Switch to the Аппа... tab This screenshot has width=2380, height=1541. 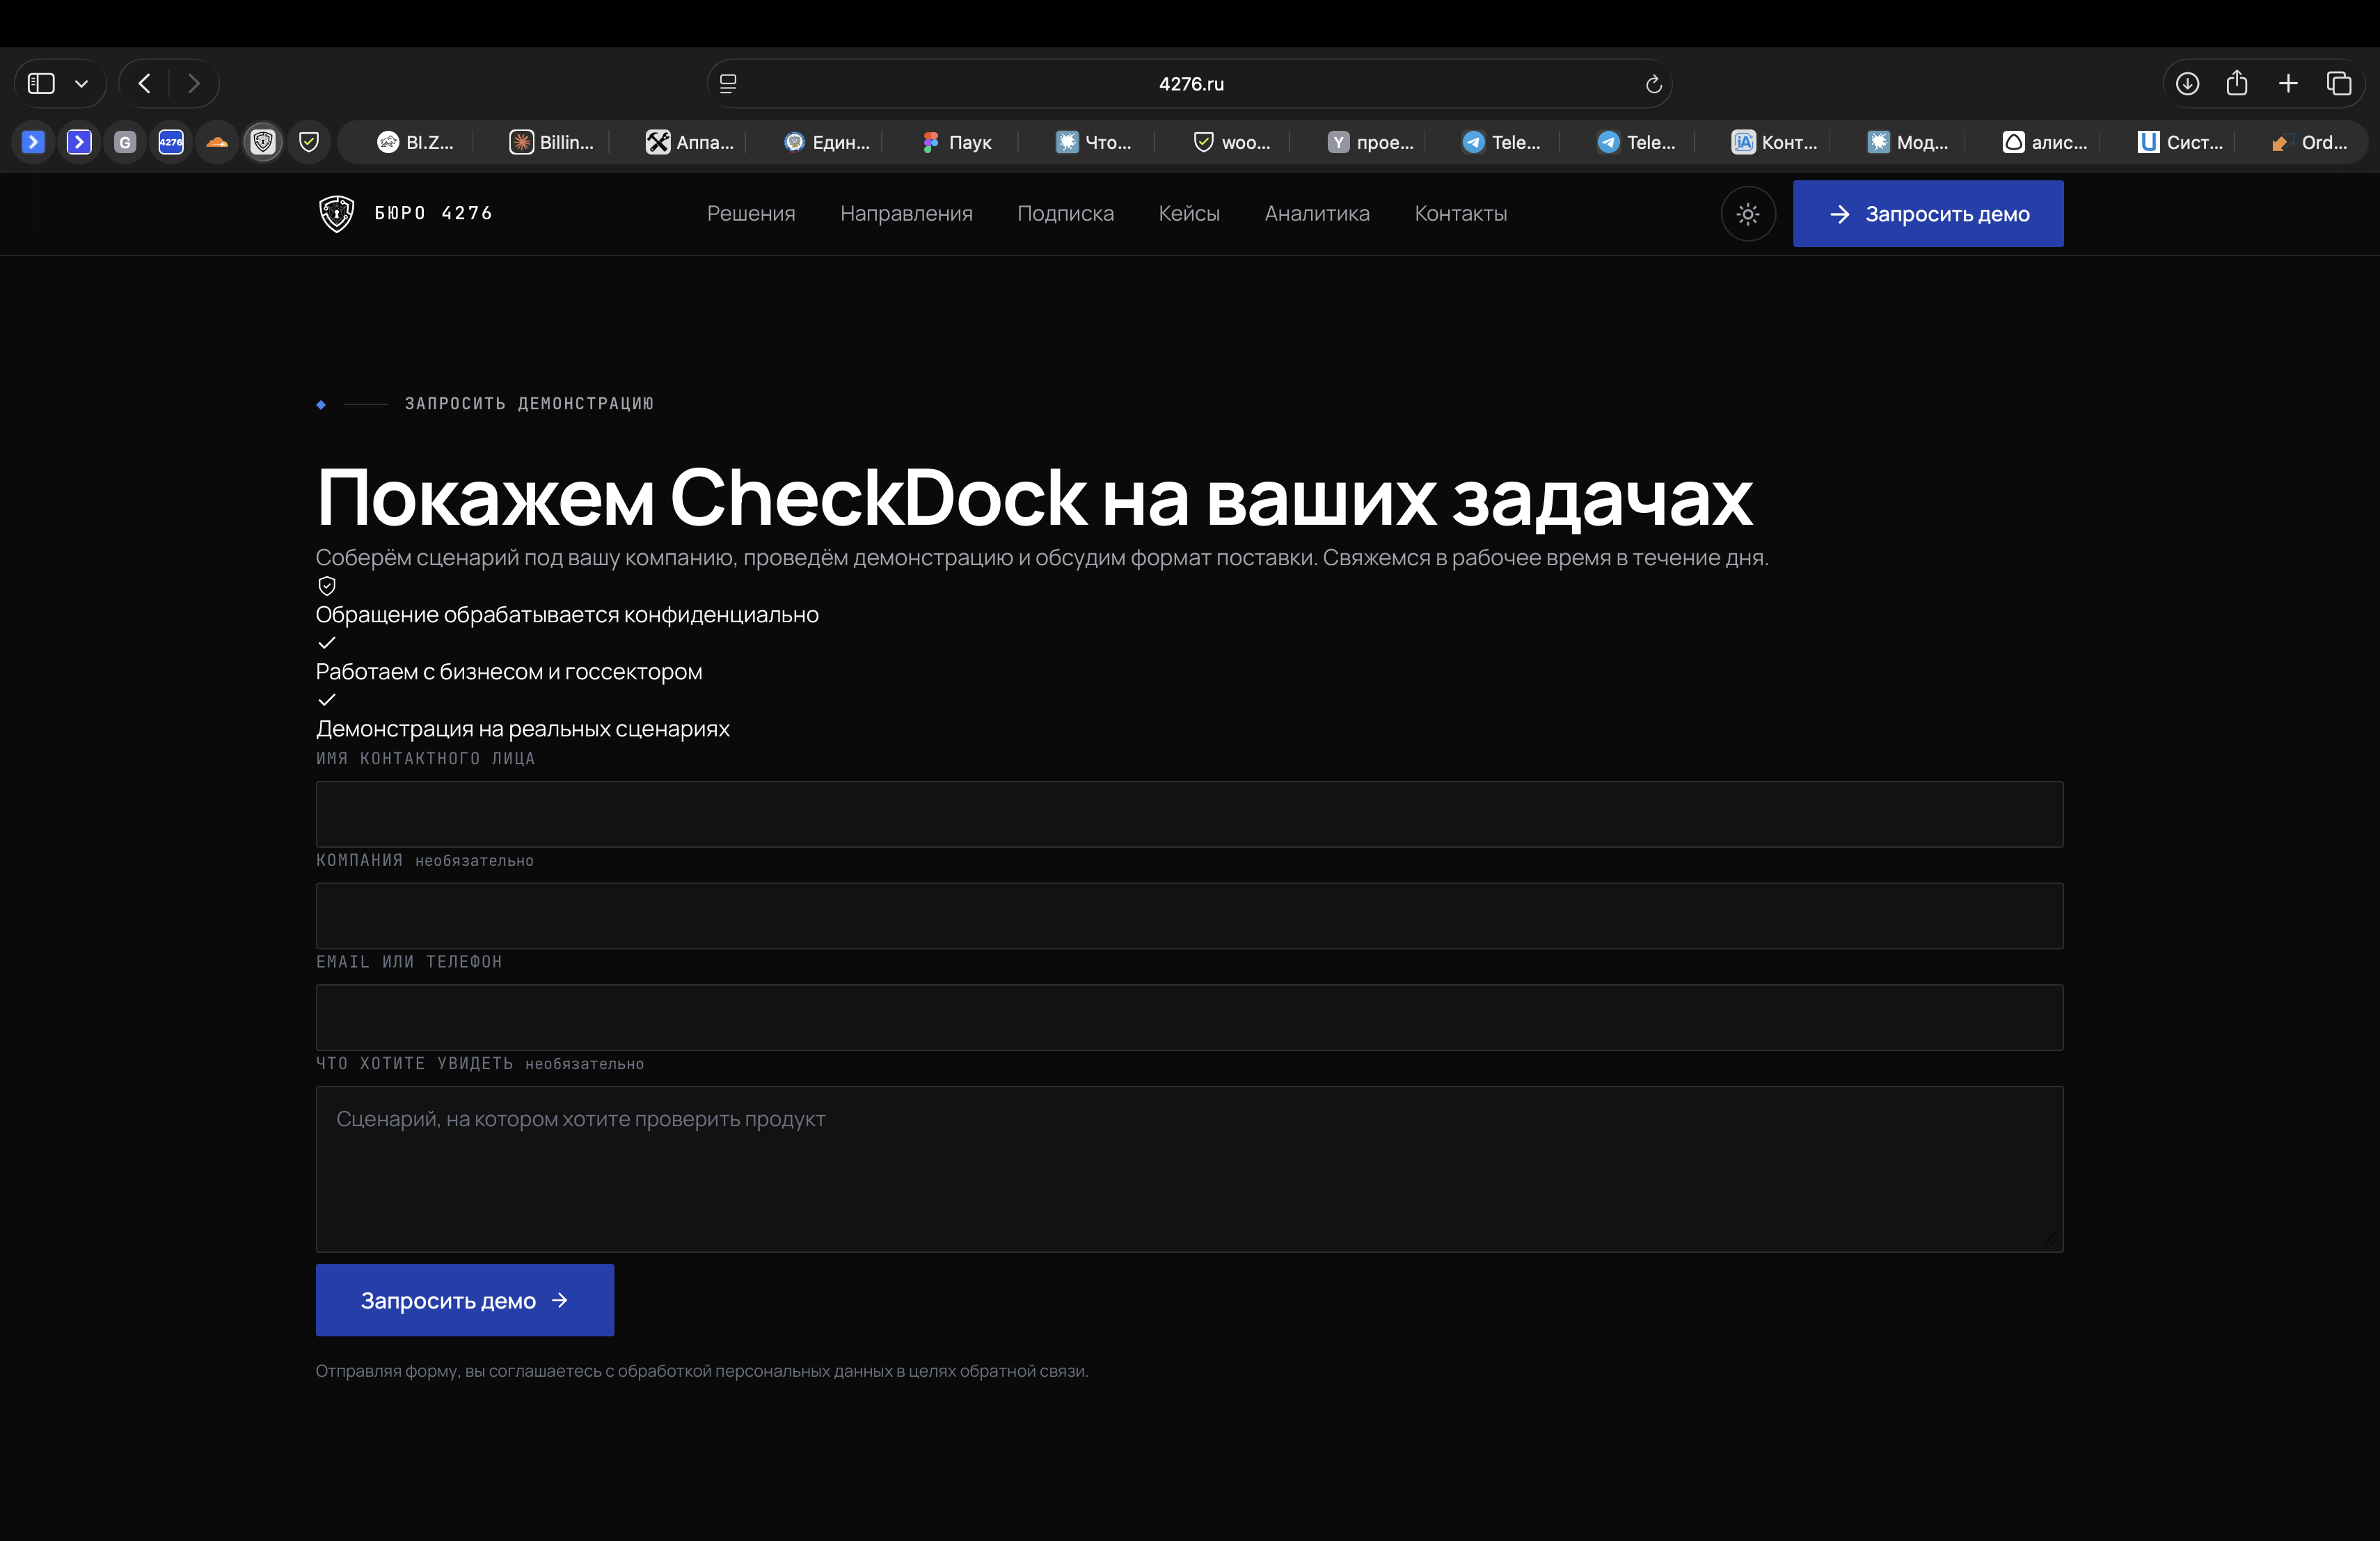tap(690, 142)
